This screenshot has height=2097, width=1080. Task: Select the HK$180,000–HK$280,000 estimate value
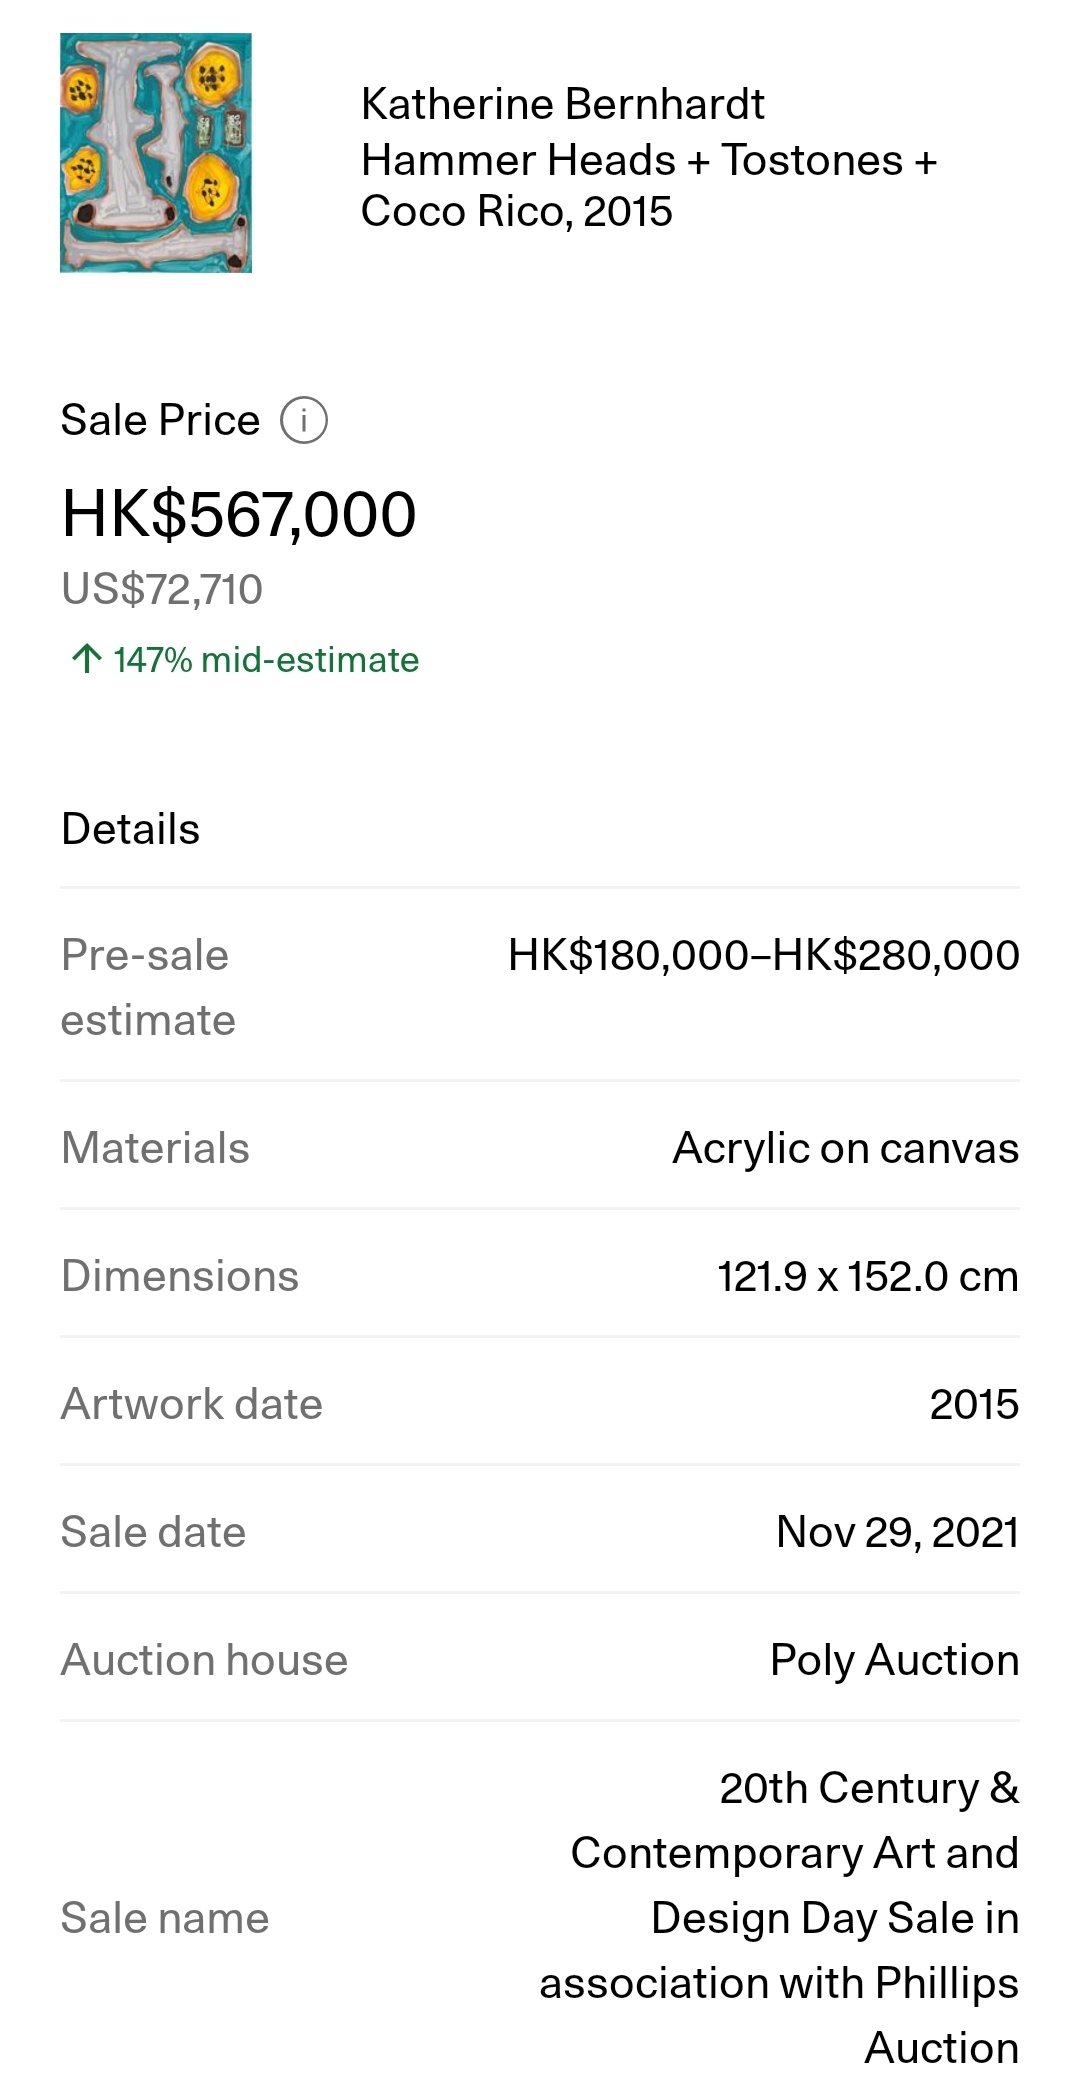[x=763, y=955]
